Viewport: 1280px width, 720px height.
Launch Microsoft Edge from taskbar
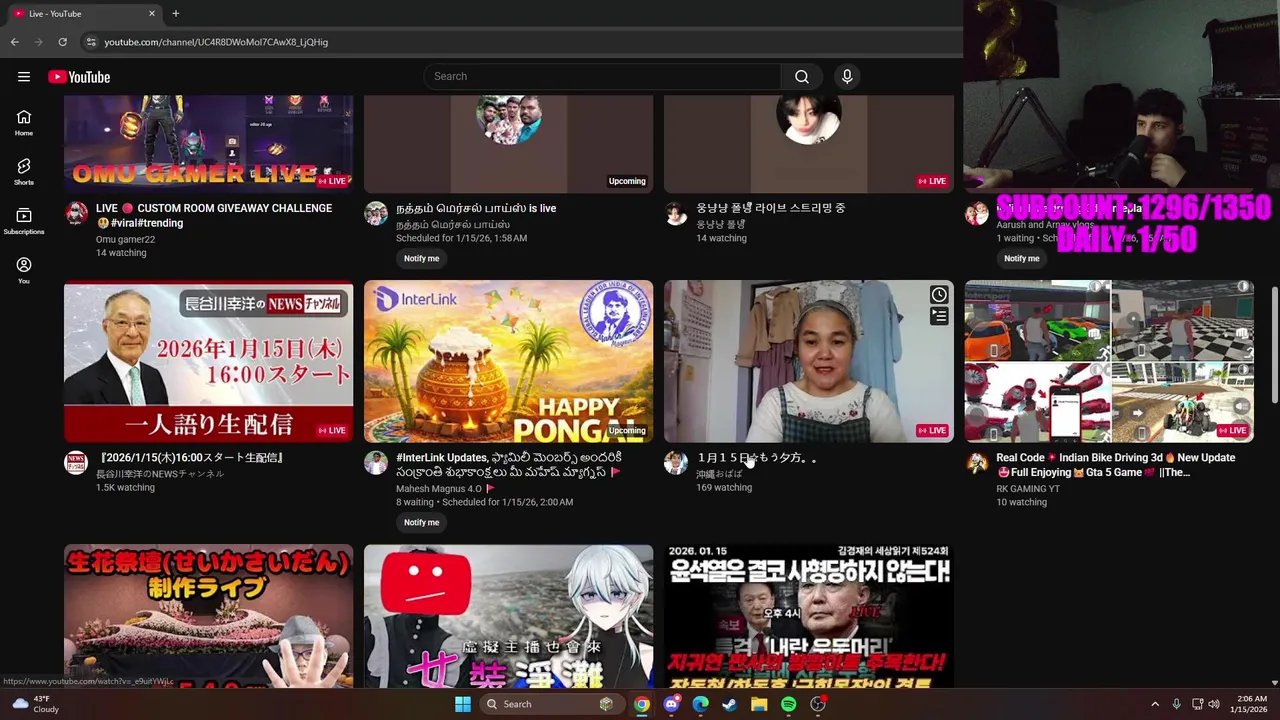click(700, 704)
